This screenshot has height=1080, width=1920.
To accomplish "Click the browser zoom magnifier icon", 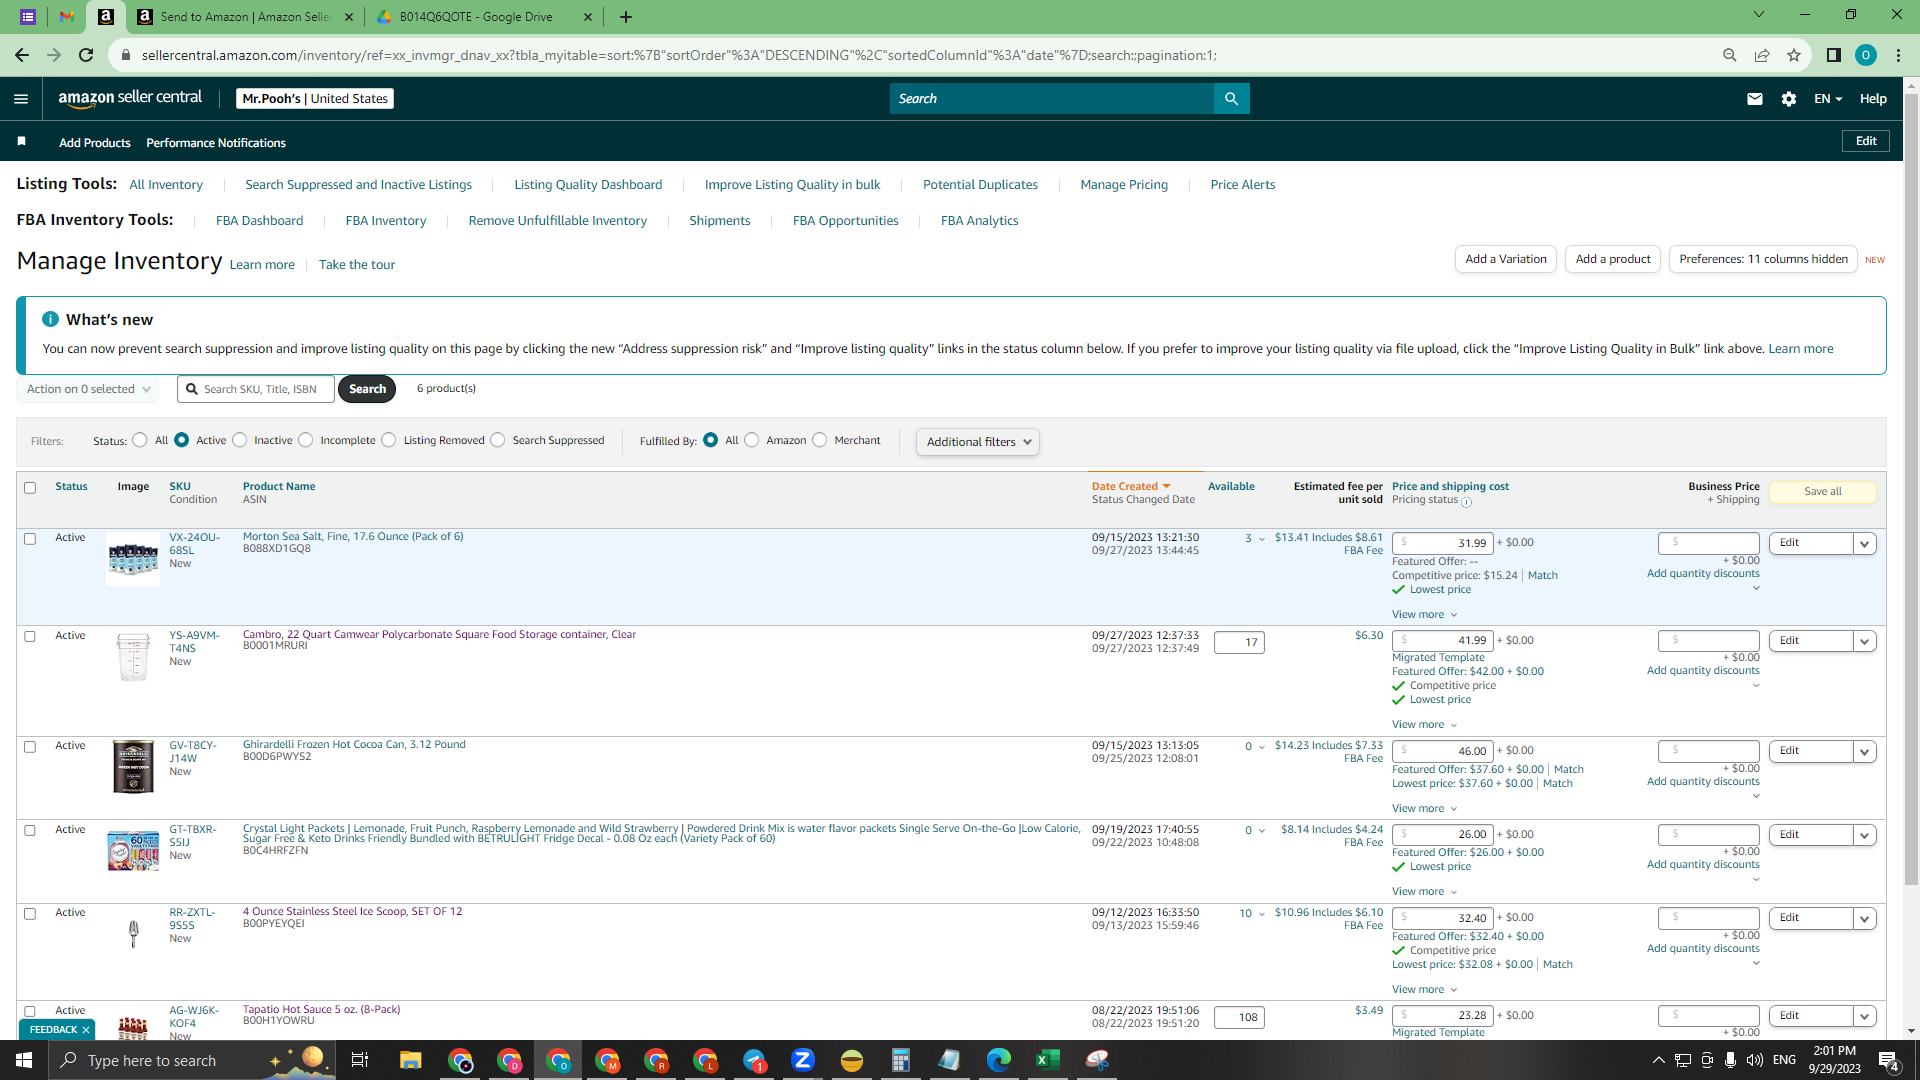I will 1729,55.
